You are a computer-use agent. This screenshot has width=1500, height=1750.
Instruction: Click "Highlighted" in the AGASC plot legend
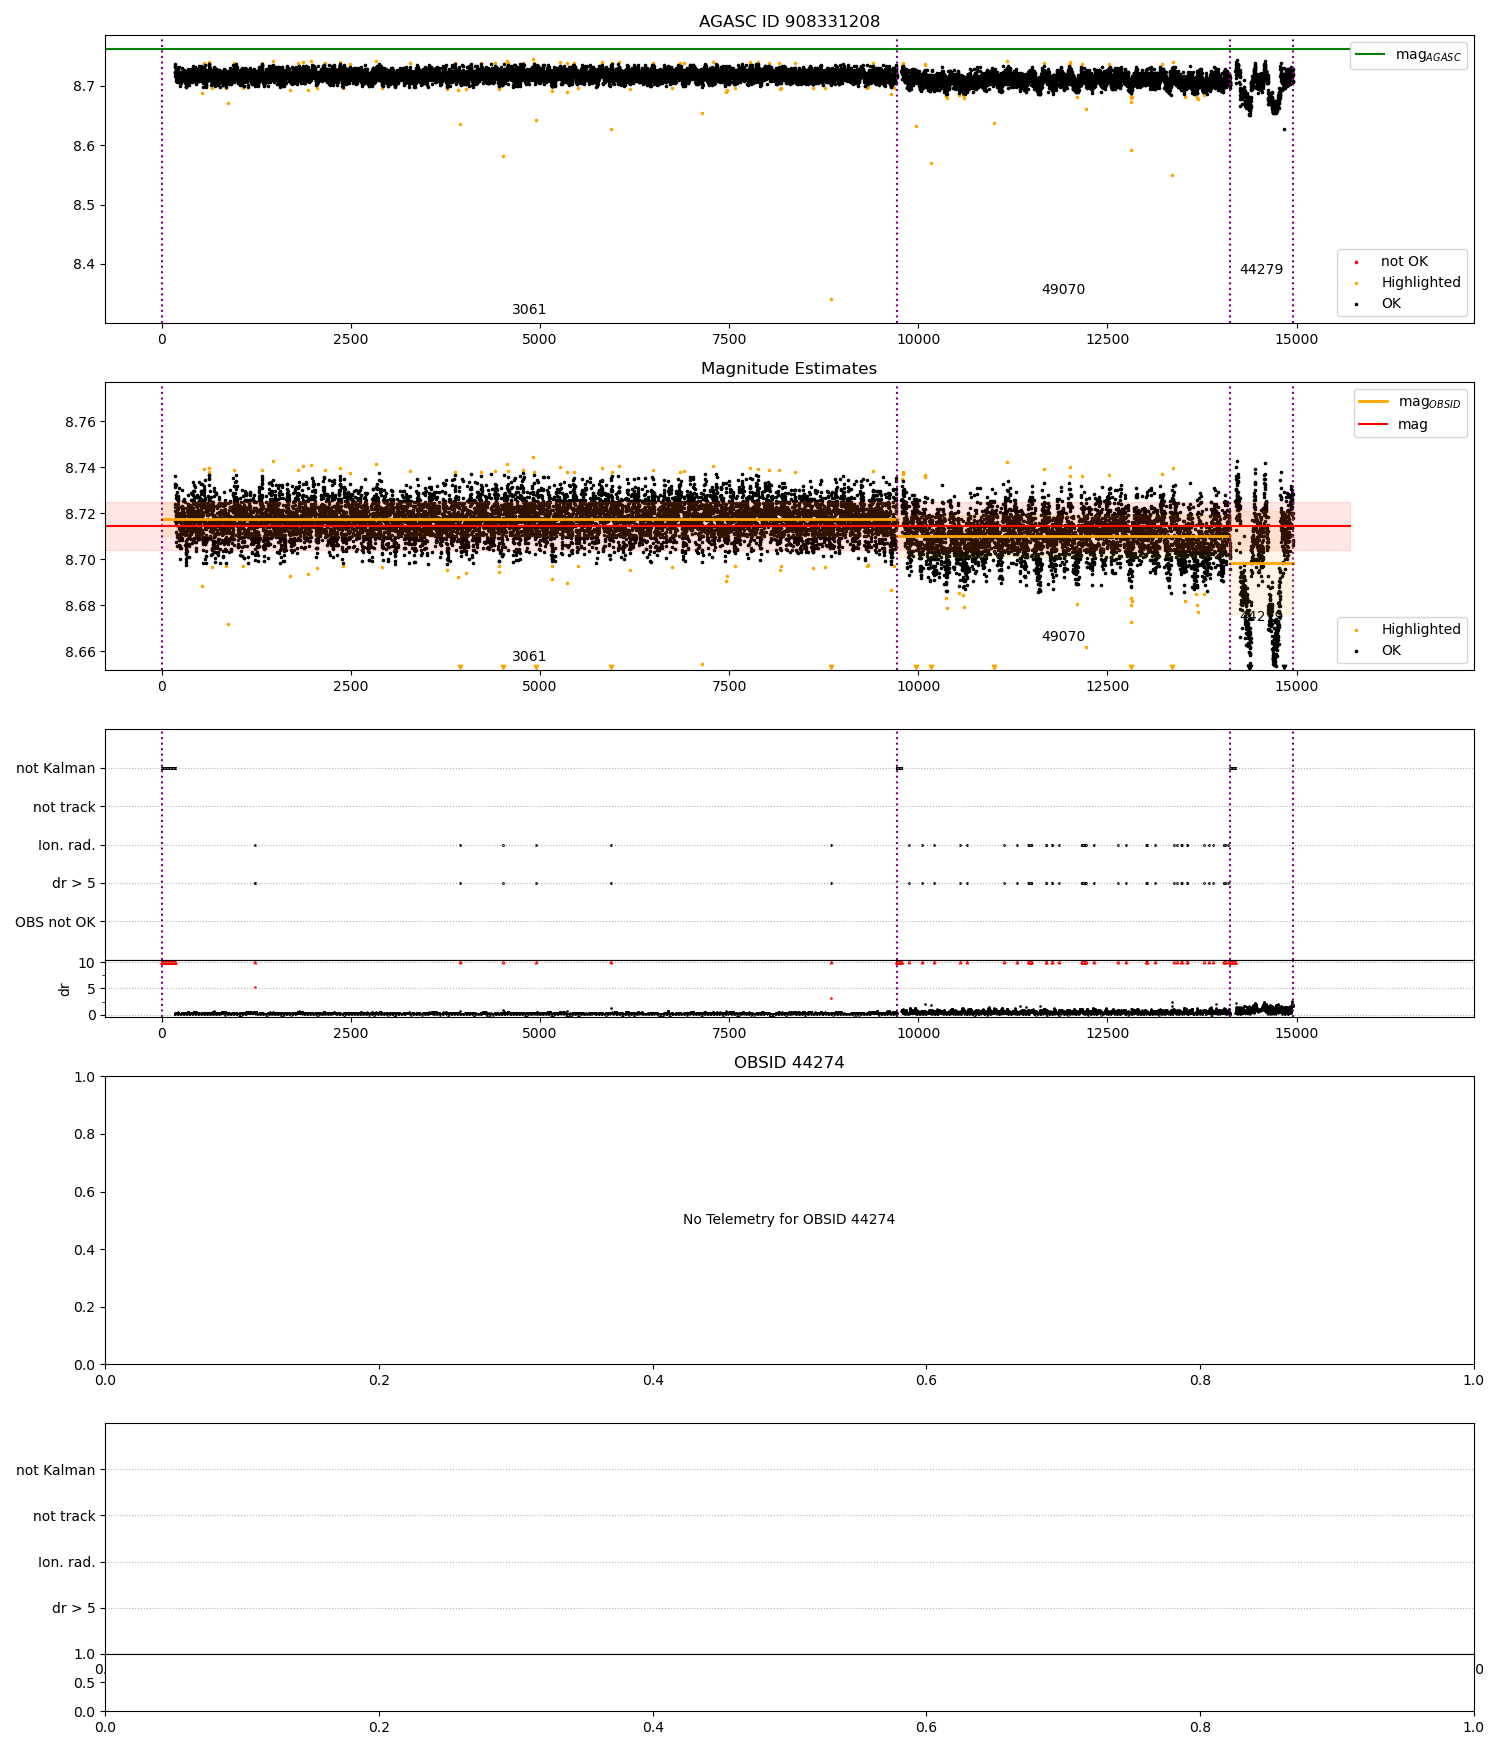[x=1421, y=283]
